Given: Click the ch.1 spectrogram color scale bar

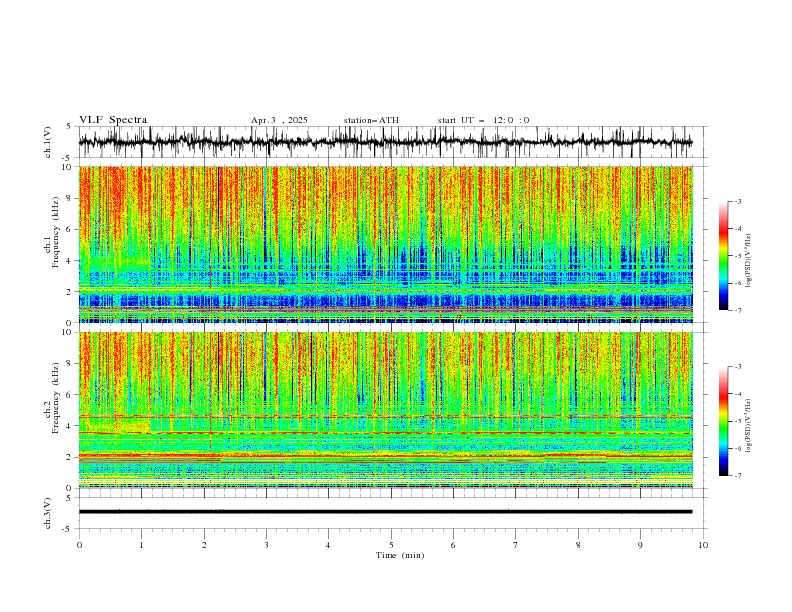Looking at the screenshot, I should coord(723,256).
